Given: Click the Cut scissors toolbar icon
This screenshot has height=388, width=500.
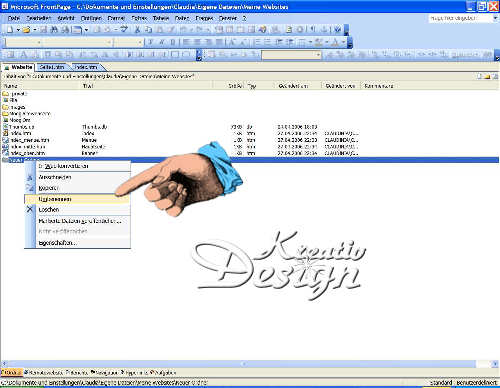Looking at the screenshot, I should [x=137, y=30].
